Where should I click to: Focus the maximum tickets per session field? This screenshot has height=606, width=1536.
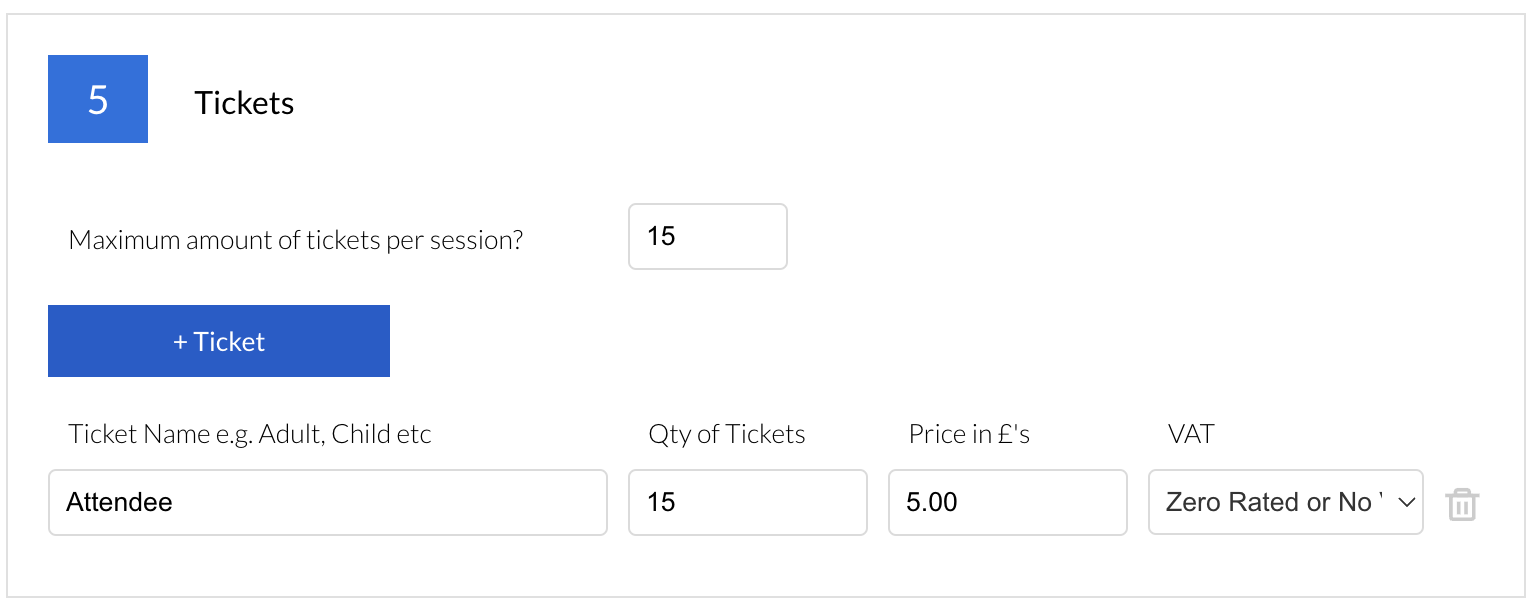click(x=707, y=237)
